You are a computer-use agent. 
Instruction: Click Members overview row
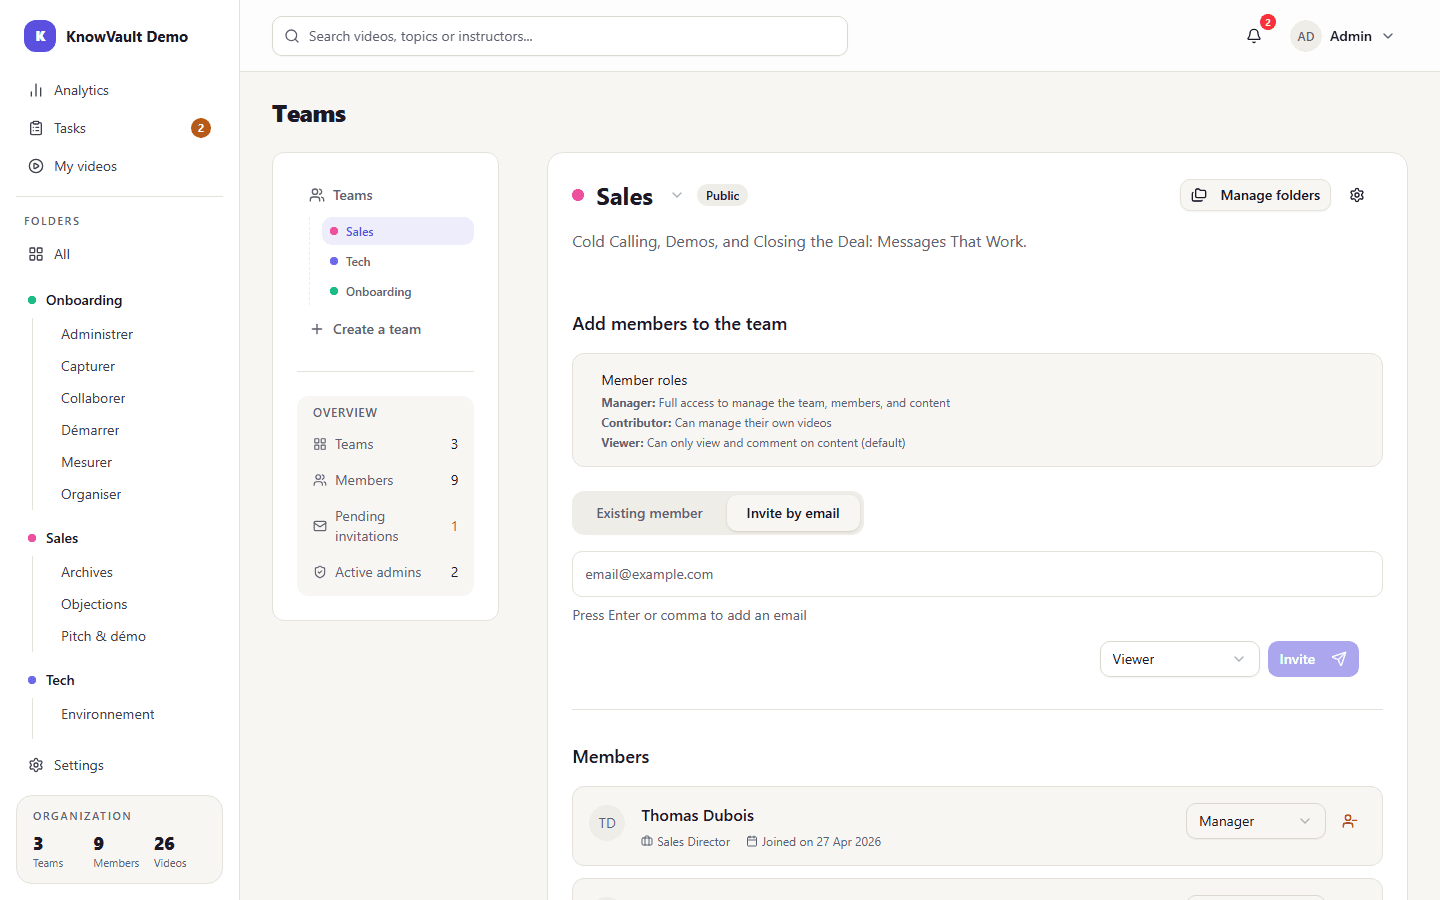tap(385, 480)
